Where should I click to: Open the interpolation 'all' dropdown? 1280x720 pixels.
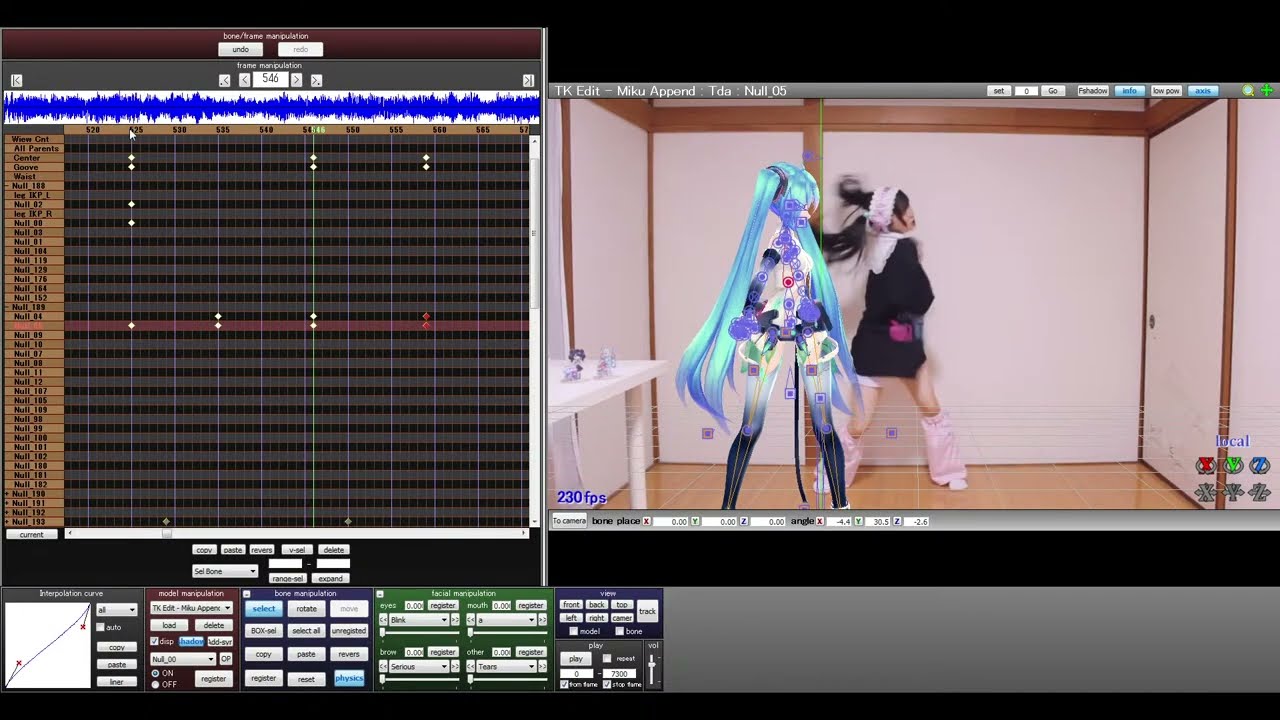pos(116,610)
